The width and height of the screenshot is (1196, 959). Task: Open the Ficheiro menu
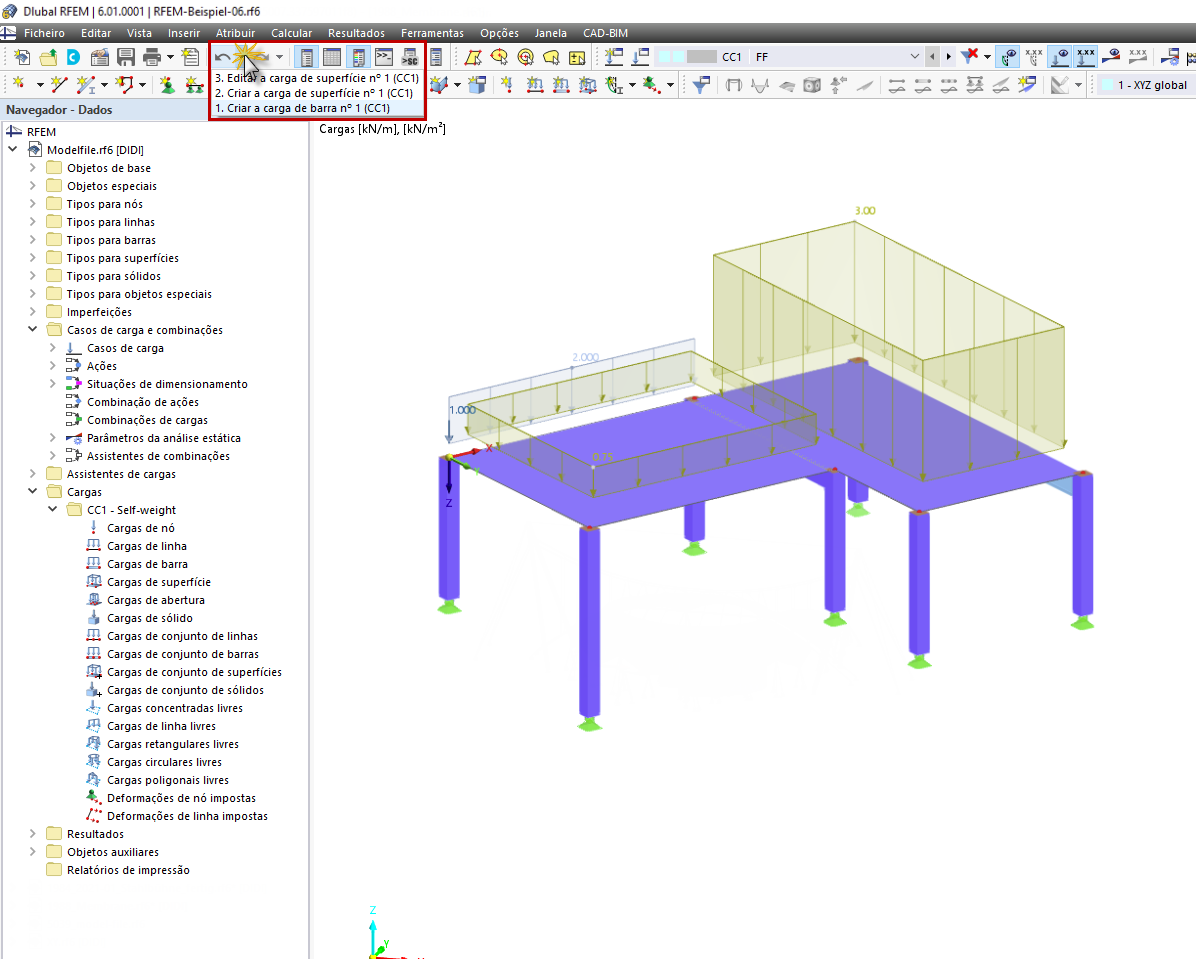[44, 33]
